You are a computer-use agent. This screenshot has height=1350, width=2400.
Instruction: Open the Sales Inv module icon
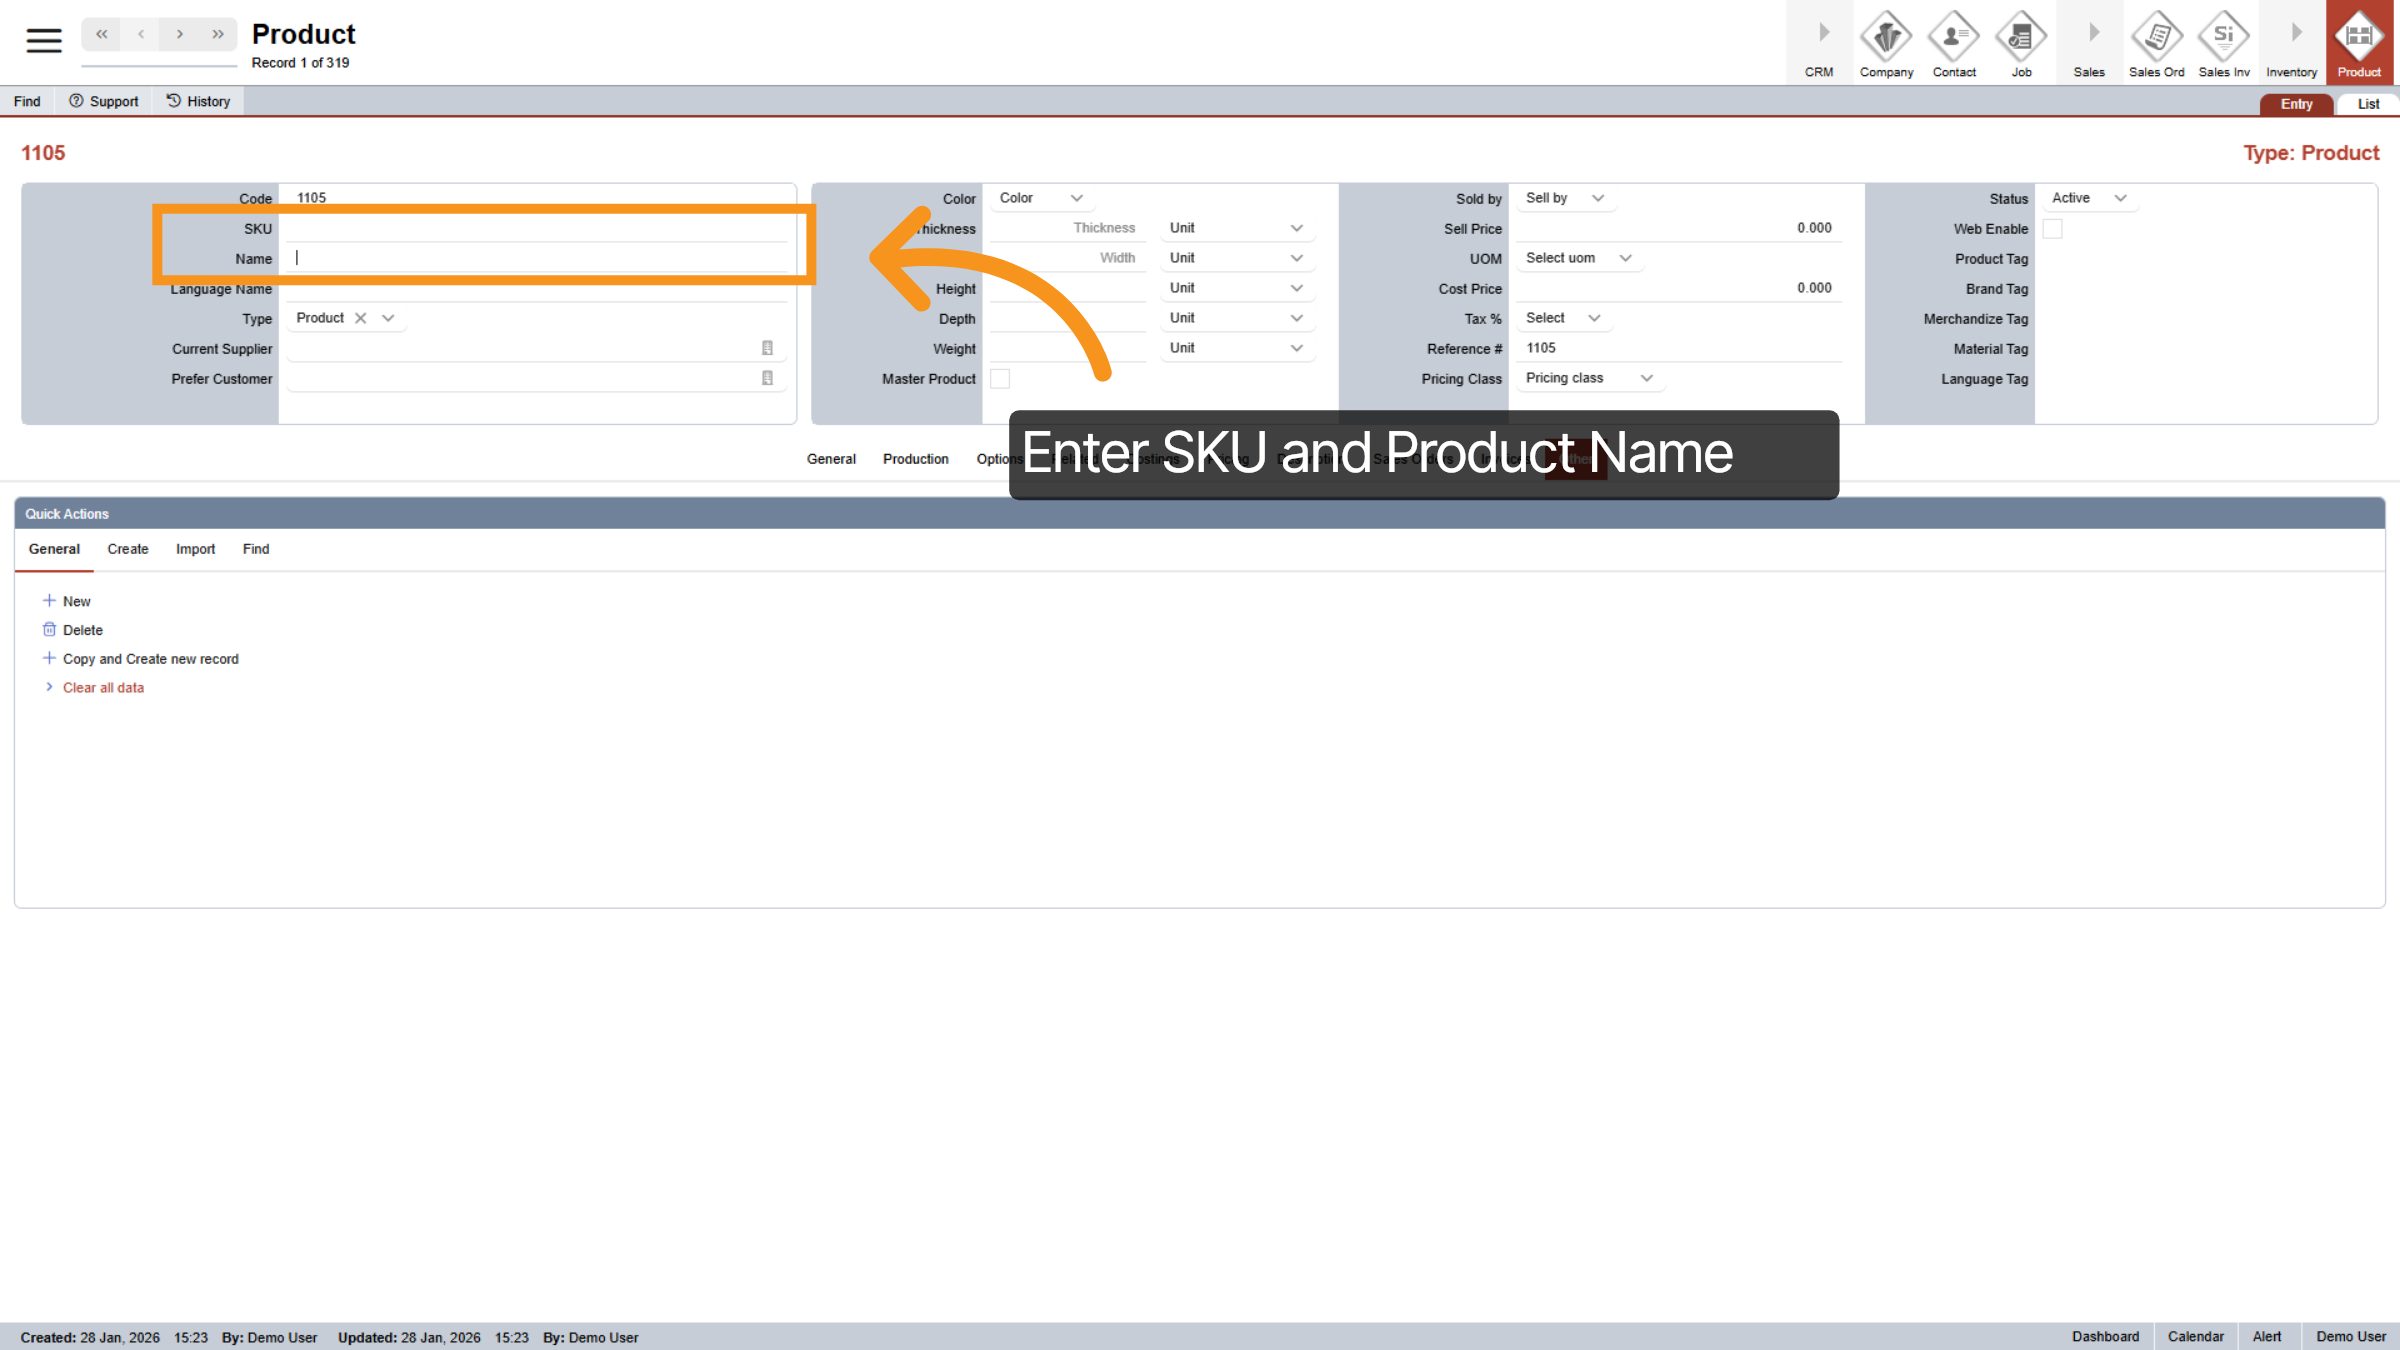click(2223, 40)
